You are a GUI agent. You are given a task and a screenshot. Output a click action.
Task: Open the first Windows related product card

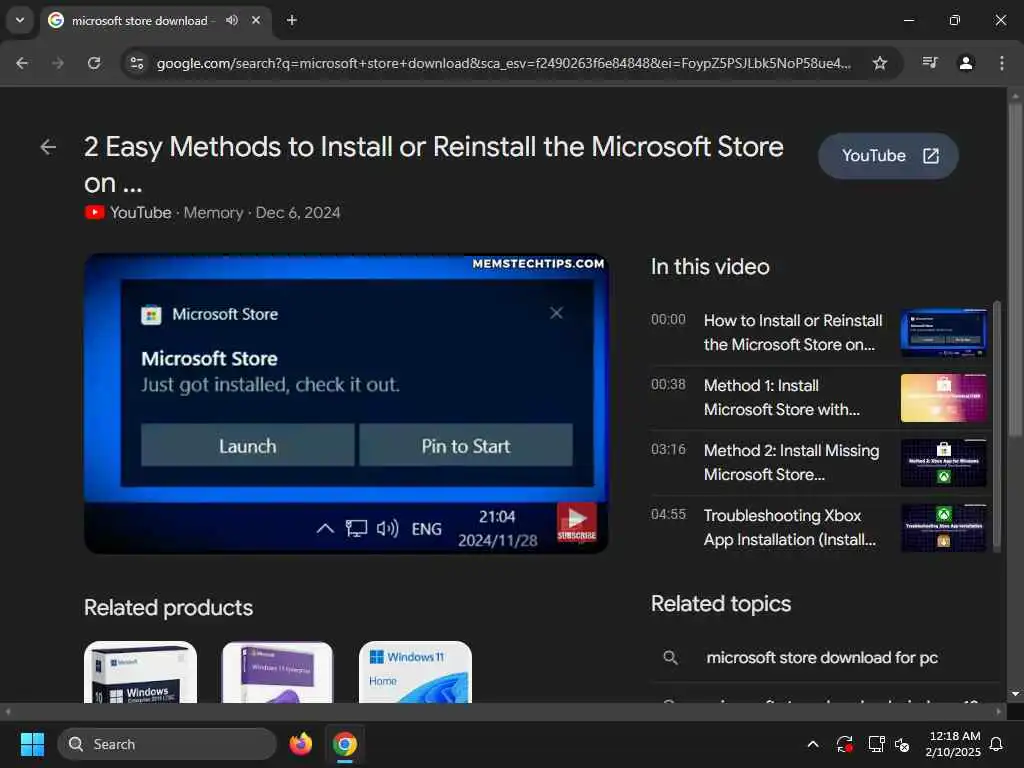(140, 672)
